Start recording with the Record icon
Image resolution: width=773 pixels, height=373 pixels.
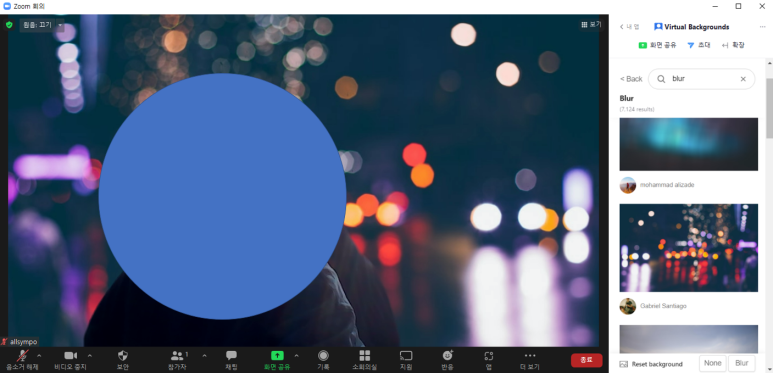click(323, 360)
